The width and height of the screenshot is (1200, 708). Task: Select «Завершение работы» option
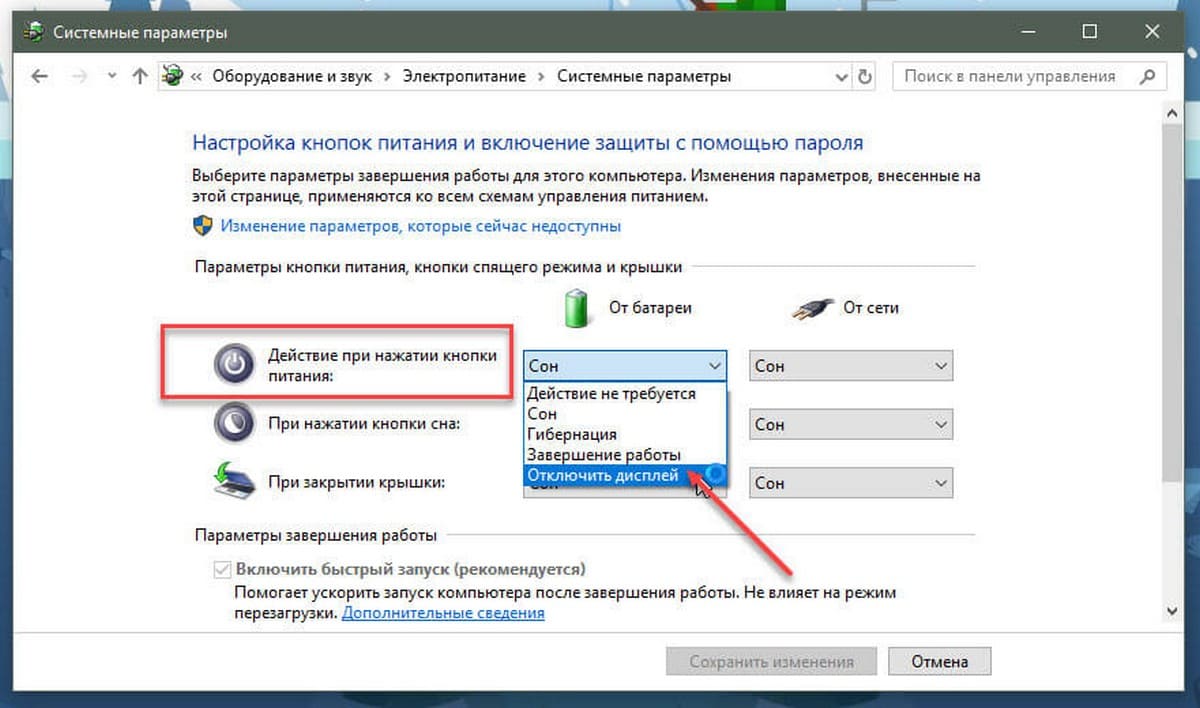coord(625,455)
